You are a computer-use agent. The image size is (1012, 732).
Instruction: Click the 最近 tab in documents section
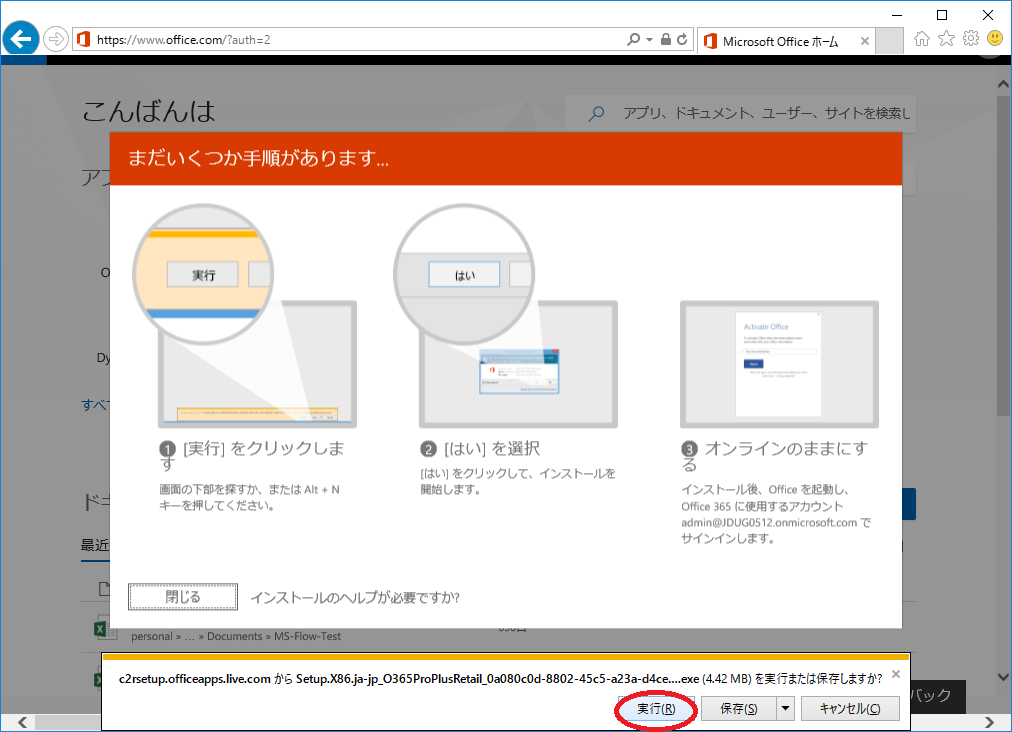coord(95,545)
